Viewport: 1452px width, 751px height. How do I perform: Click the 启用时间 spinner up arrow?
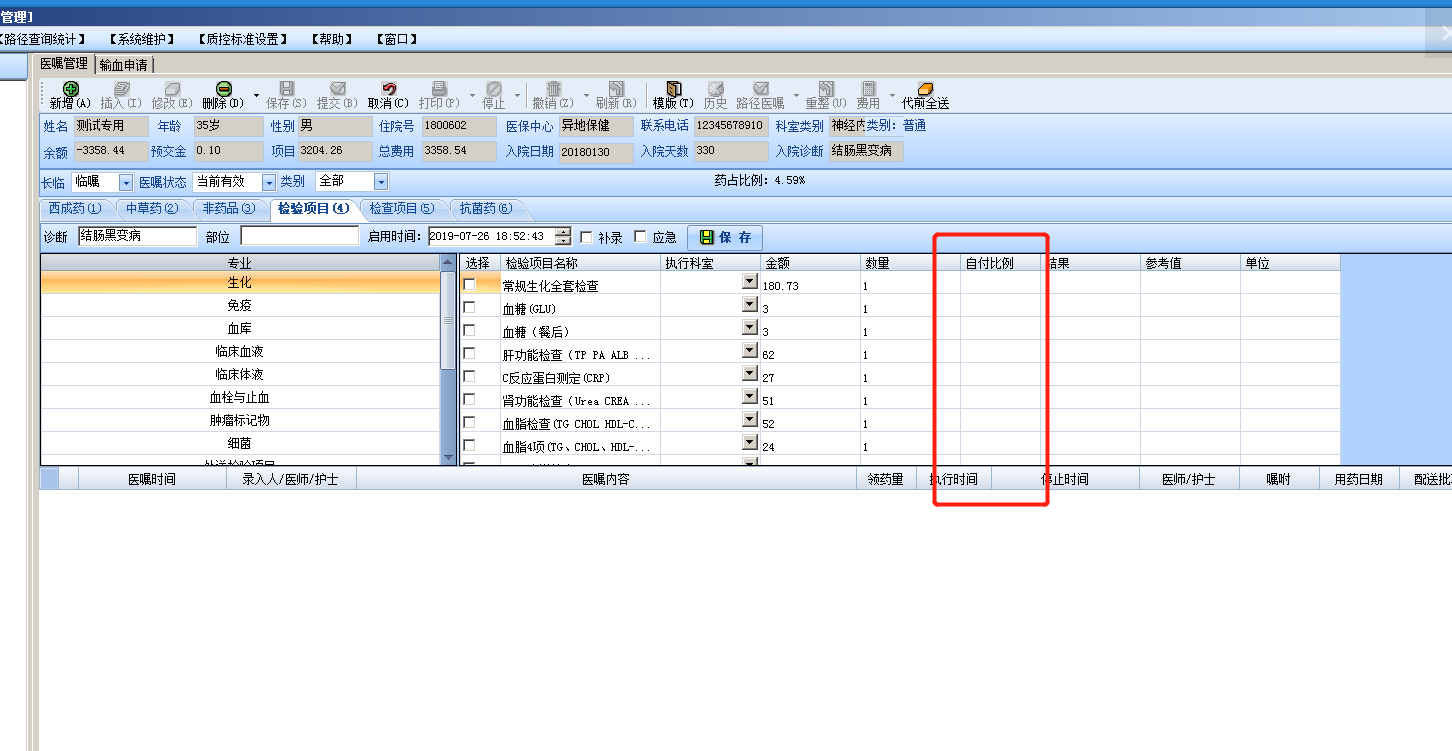[564, 232]
